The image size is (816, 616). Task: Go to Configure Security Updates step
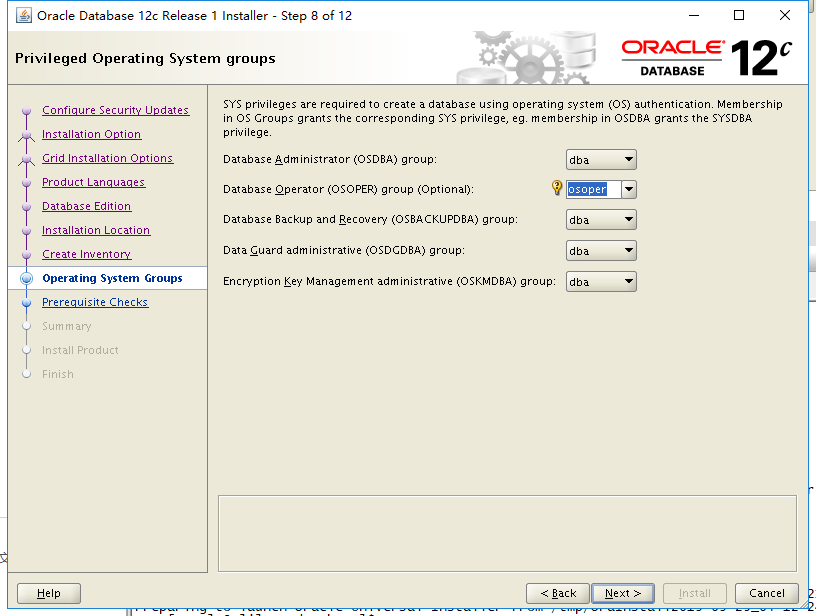pyautogui.click(x=116, y=110)
